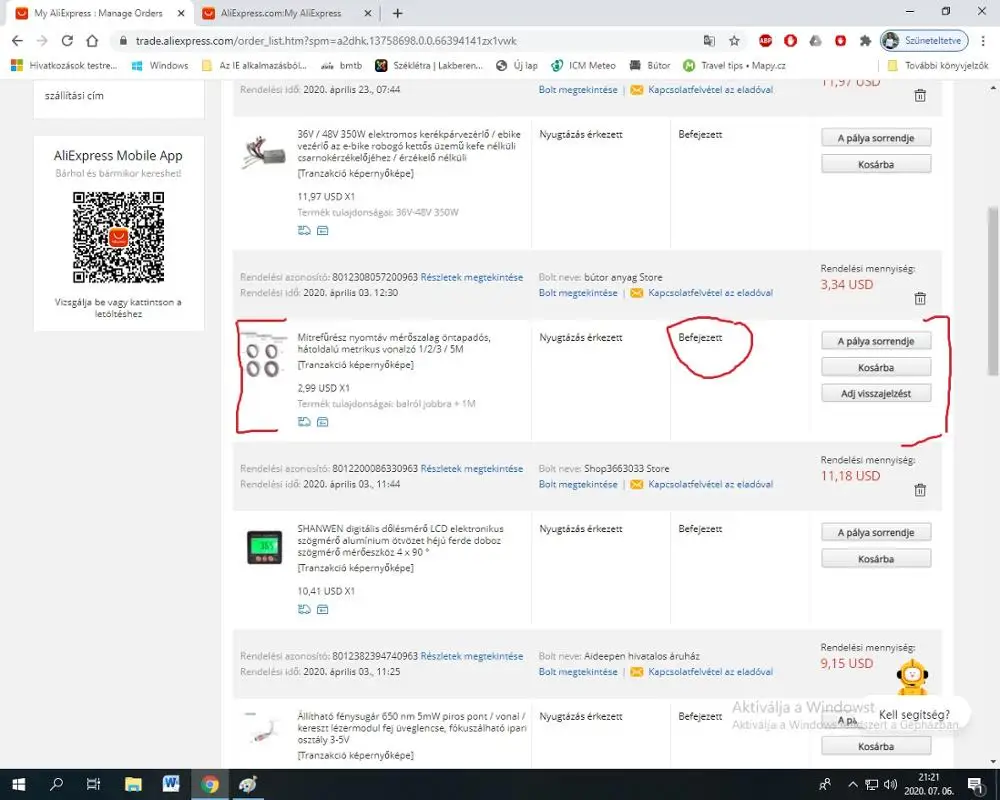Delete the 3,34 USD order with trash icon

pyautogui.click(x=920, y=299)
